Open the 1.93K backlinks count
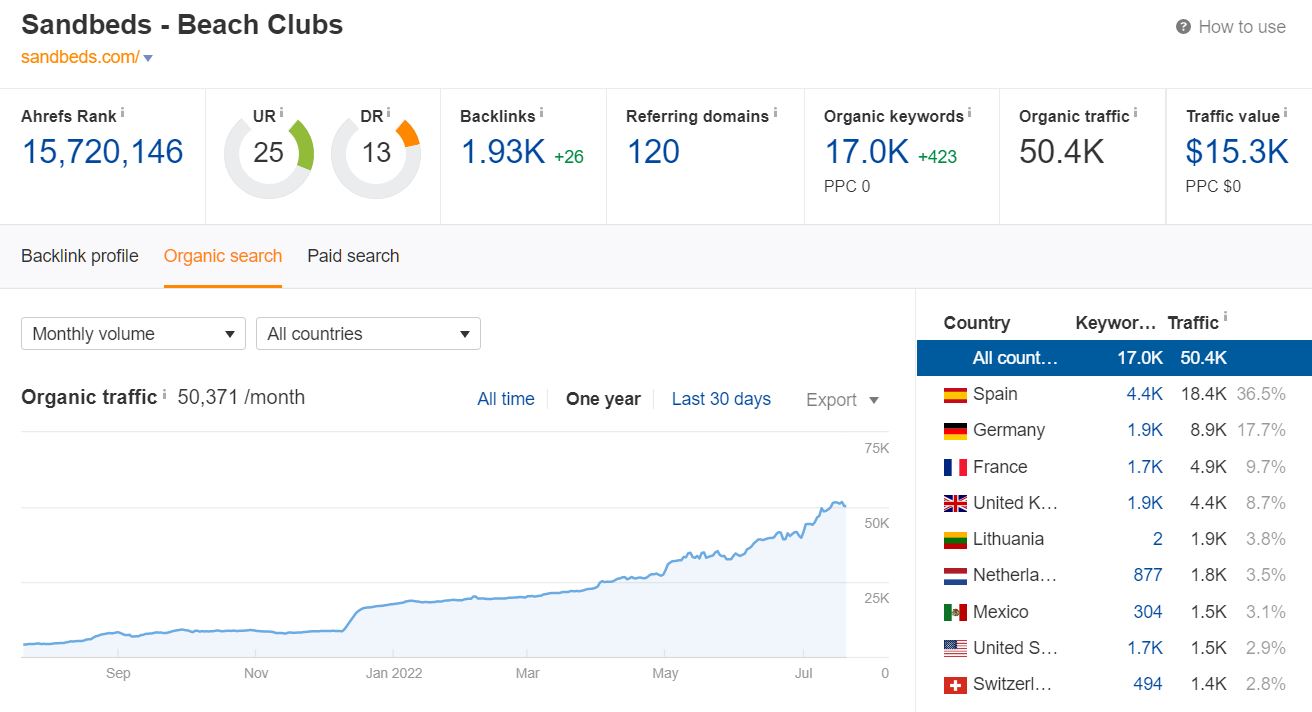 [503, 152]
